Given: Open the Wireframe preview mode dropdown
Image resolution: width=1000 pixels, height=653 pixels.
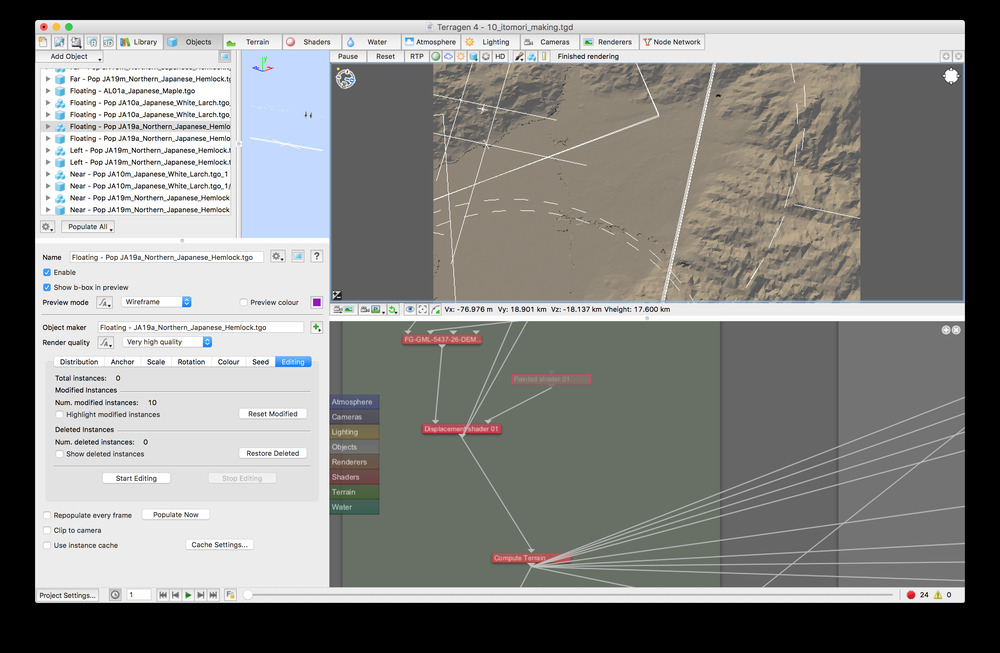Looking at the screenshot, I should tap(156, 302).
